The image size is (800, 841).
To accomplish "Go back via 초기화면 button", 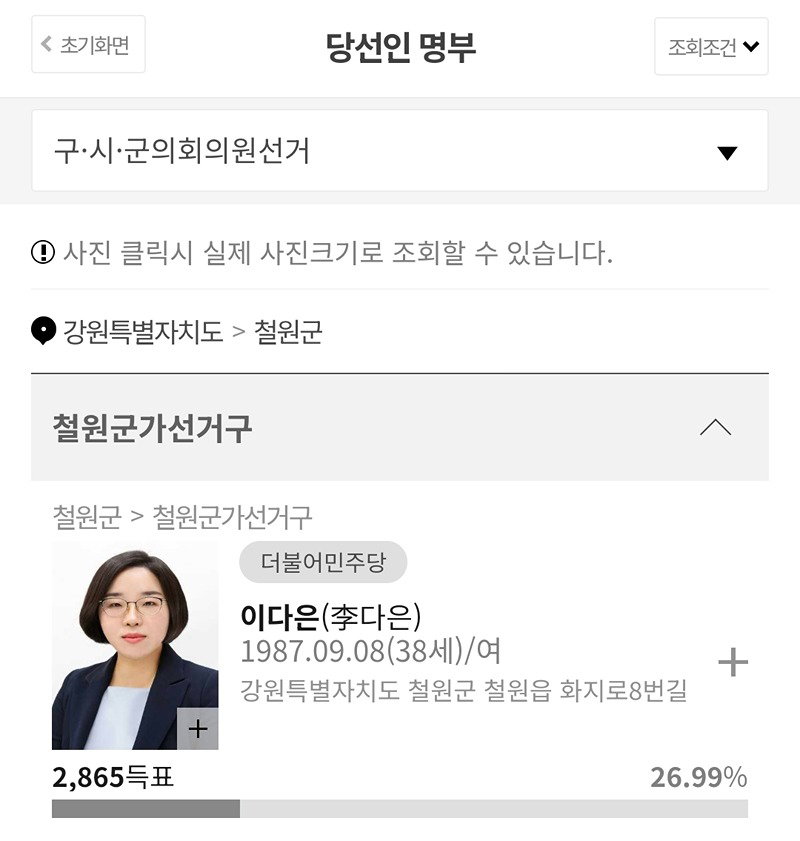I will pyautogui.click(x=88, y=44).
